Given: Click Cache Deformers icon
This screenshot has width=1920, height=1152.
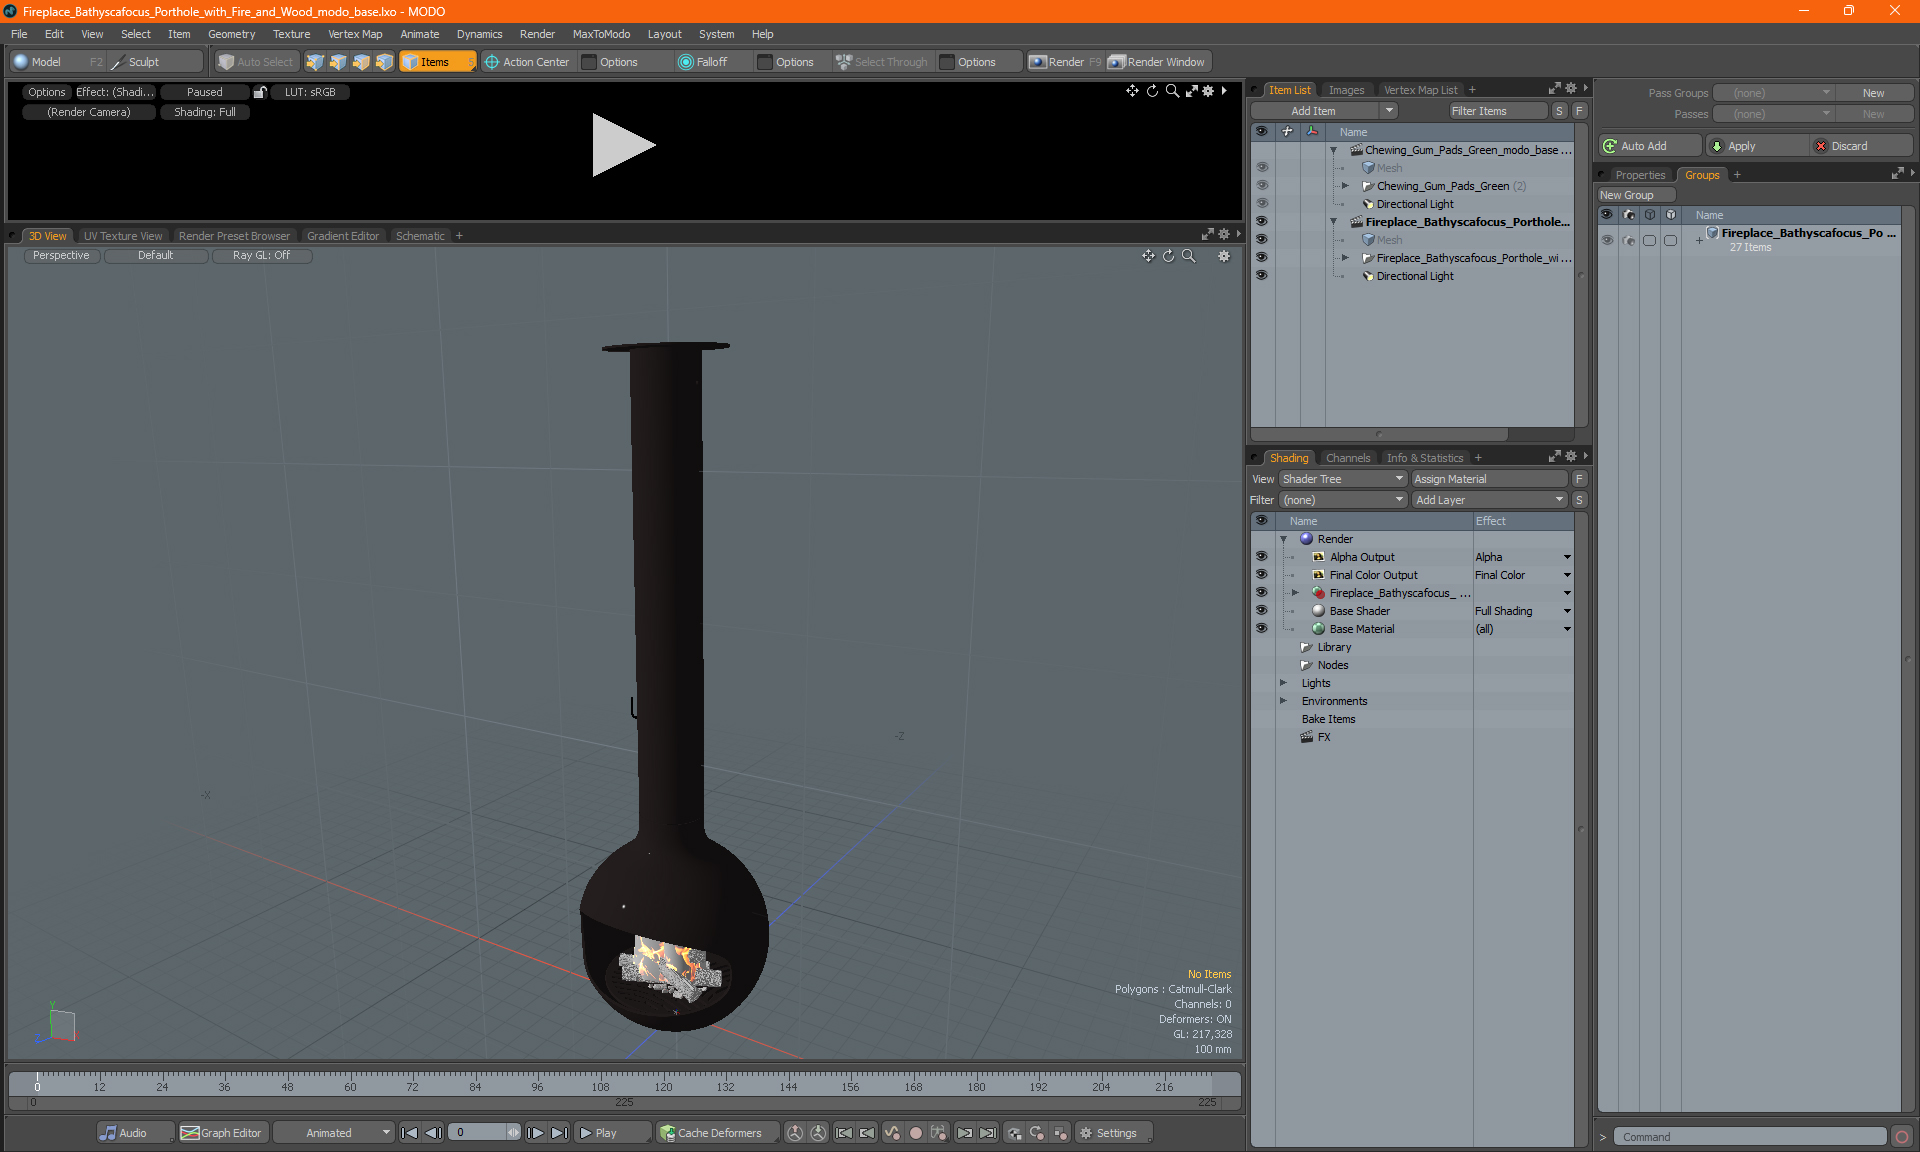Looking at the screenshot, I should coord(667,1133).
